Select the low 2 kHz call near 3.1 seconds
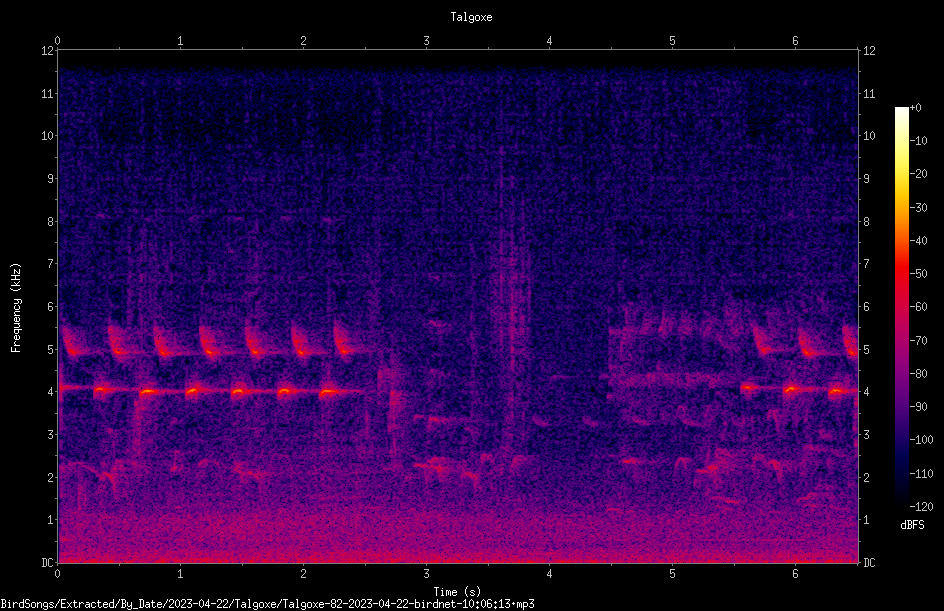The width and height of the screenshot is (944, 611). (435, 466)
